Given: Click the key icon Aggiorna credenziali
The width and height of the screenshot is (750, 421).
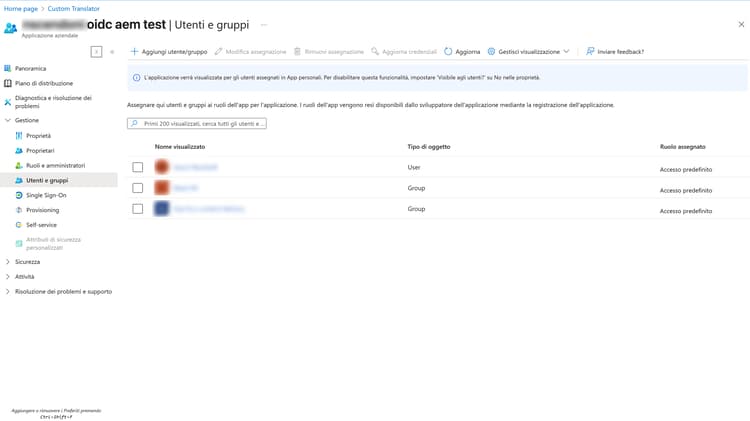Looking at the screenshot, I should (375, 51).
